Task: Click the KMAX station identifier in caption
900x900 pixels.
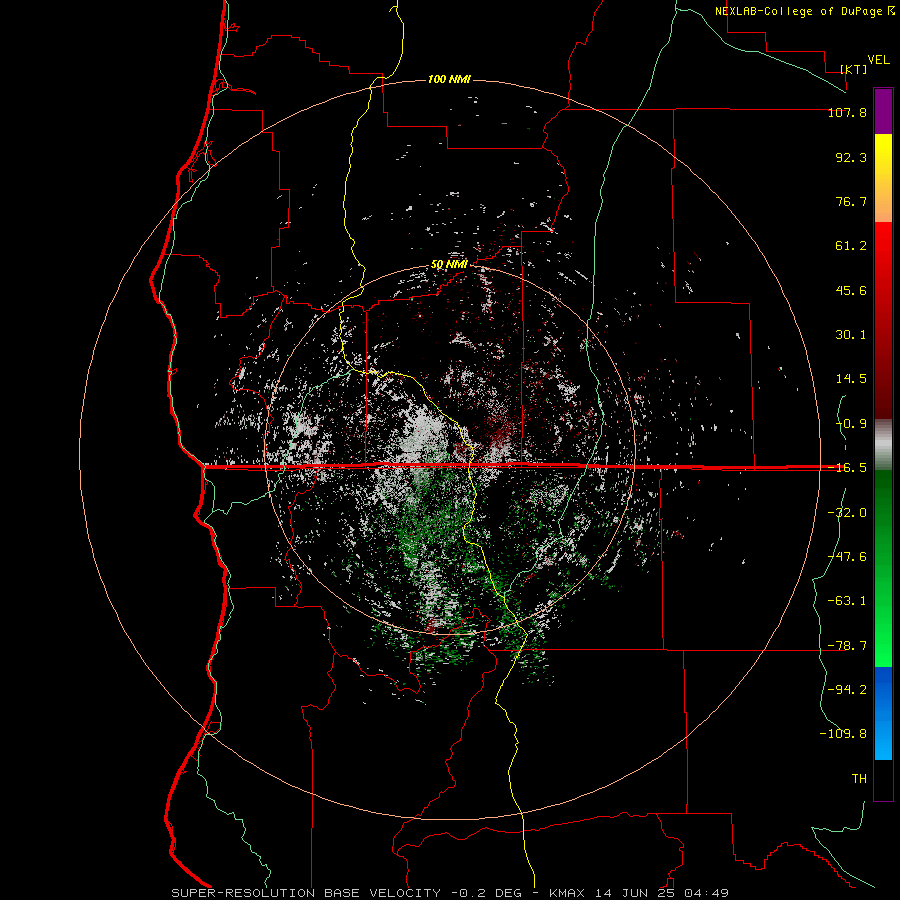Action: coord(569,893)
